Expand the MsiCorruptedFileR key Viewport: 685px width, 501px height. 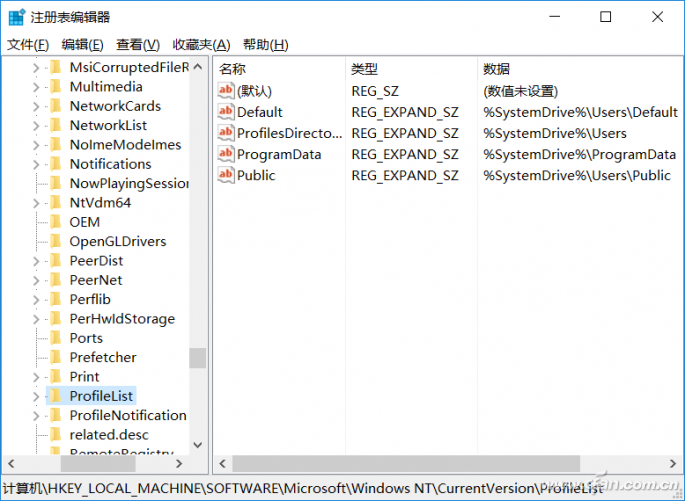point(36,68)
